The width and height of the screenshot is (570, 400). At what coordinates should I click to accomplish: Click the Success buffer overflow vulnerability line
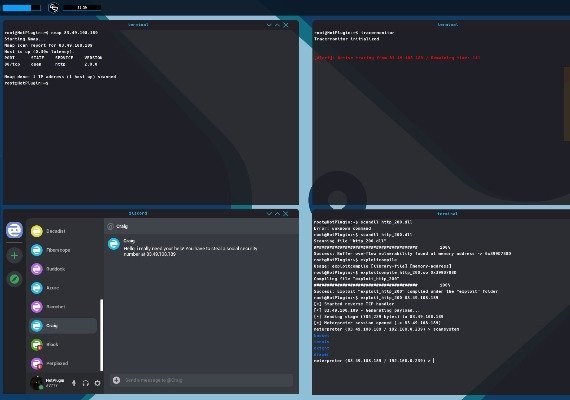point(412,253)
